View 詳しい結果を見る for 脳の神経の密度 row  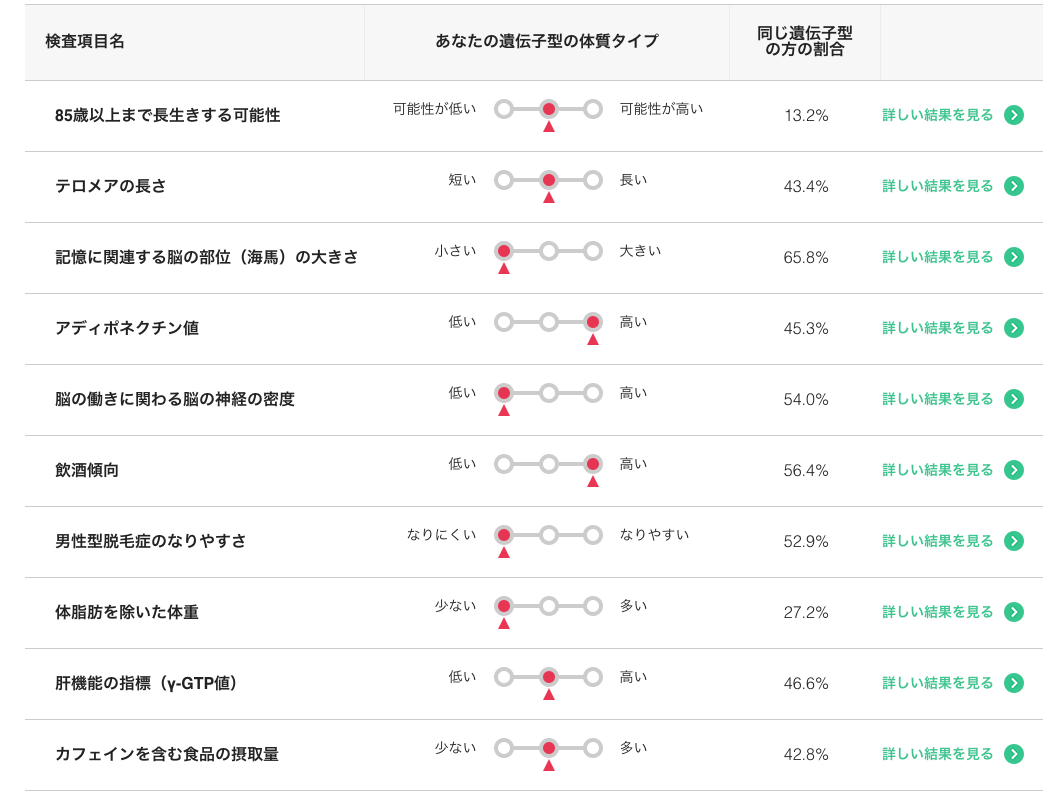(x=937, y=399)
